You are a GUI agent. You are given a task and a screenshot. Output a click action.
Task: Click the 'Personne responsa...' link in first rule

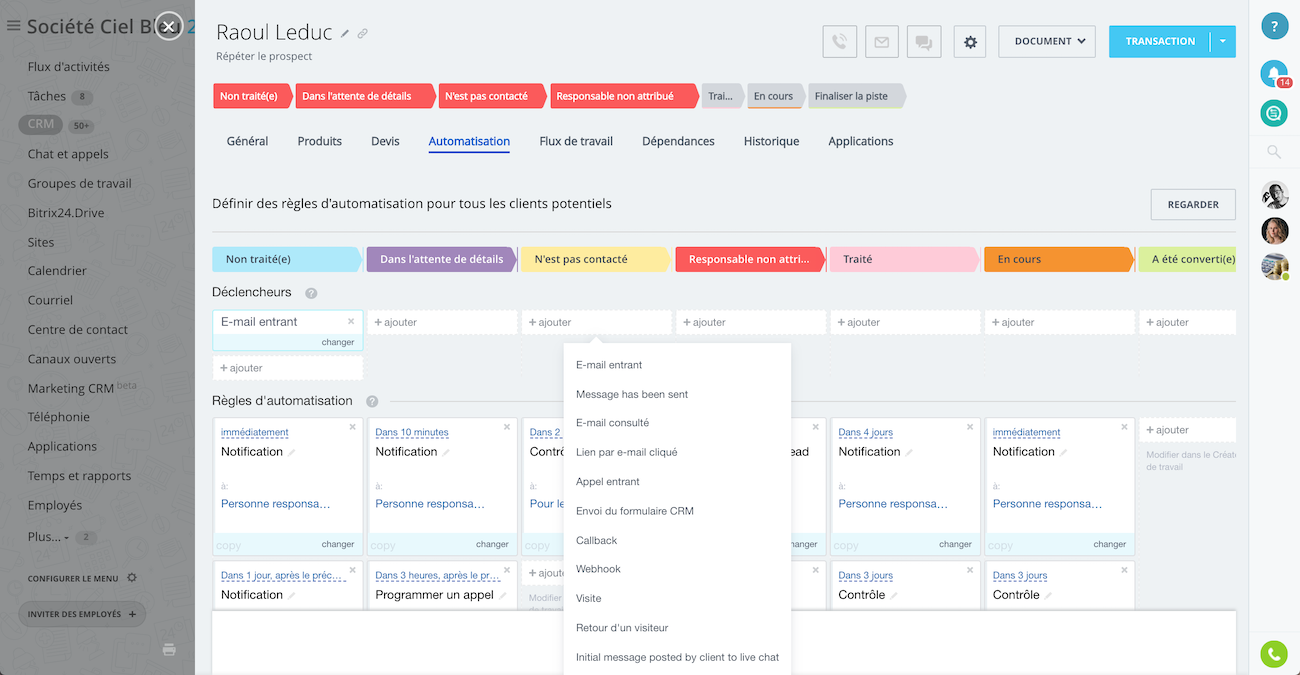coord(278,503)
